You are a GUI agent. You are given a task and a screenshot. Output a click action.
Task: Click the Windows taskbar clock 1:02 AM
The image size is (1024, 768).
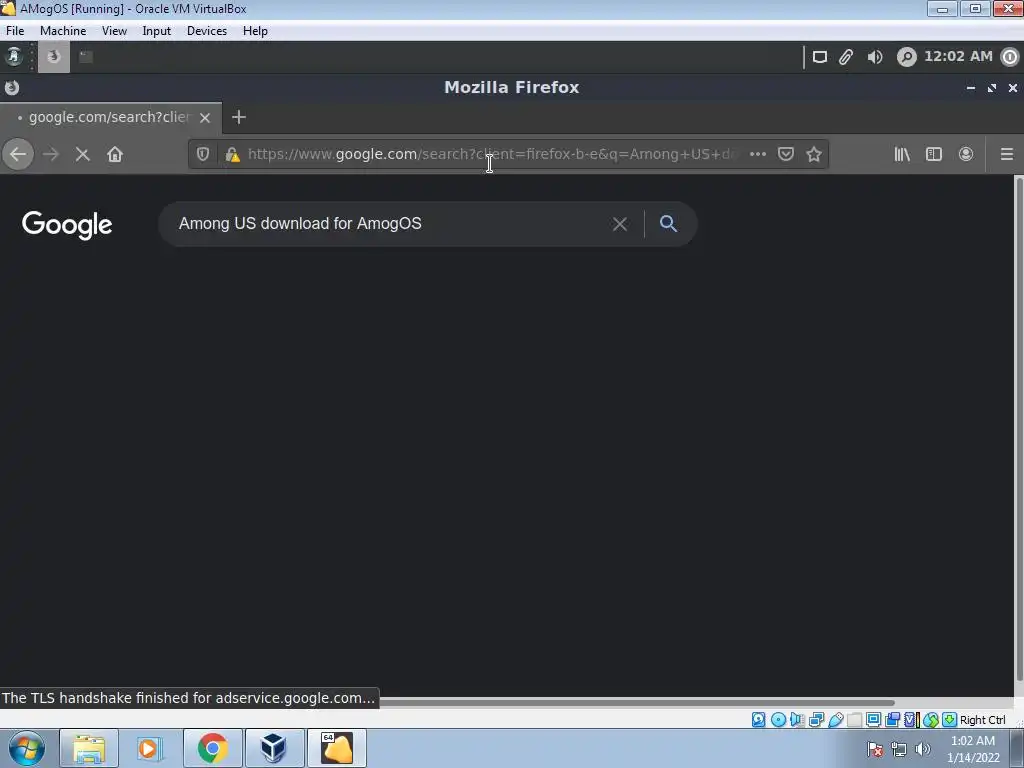pyautogui.click(x=973, y=749)
